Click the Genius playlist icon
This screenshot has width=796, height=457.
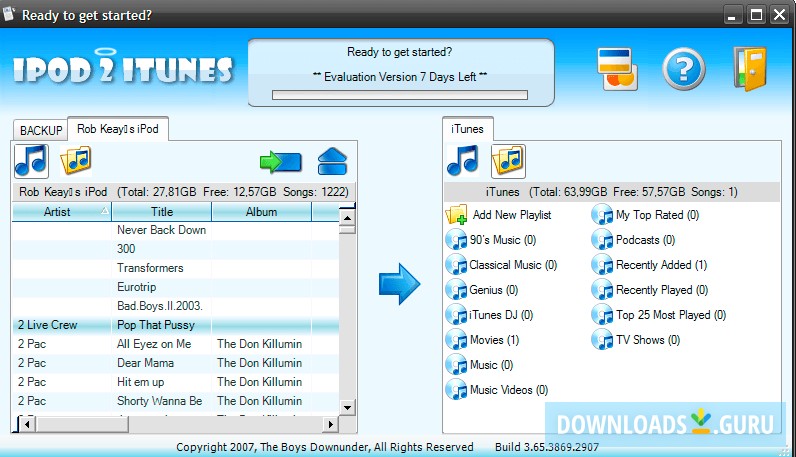coord(456,290)
